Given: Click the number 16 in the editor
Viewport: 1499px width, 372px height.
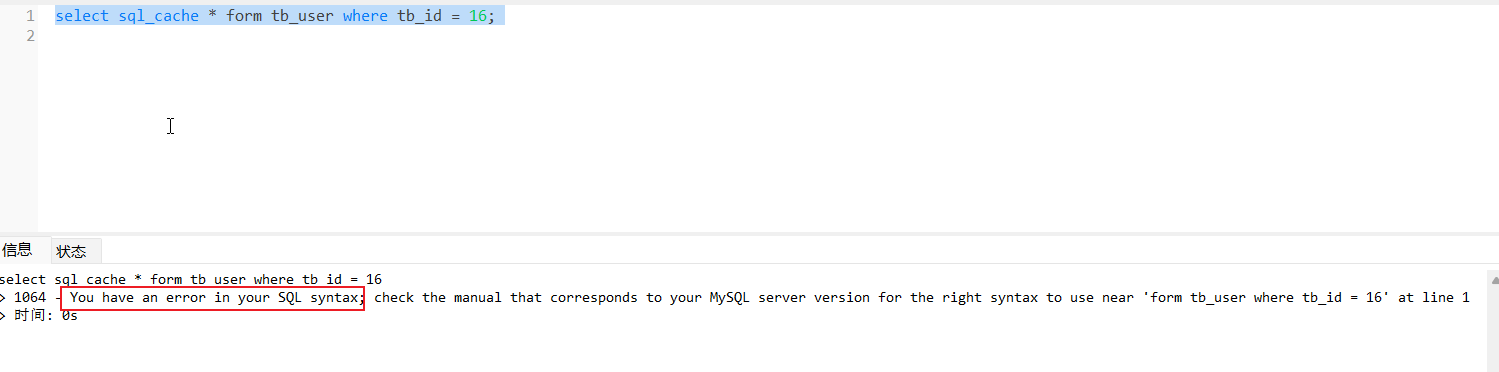Looking at the screenshot, I should (478, 16).
